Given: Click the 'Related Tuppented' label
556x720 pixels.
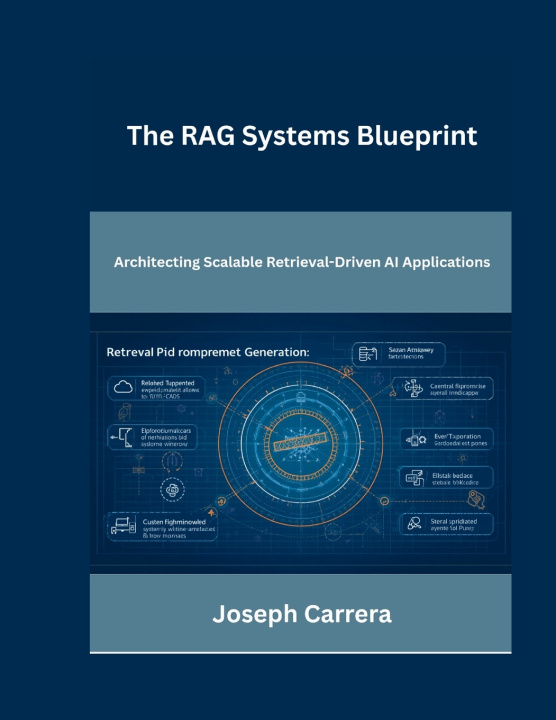Looking at the screenshot, I should pos(168,383).
